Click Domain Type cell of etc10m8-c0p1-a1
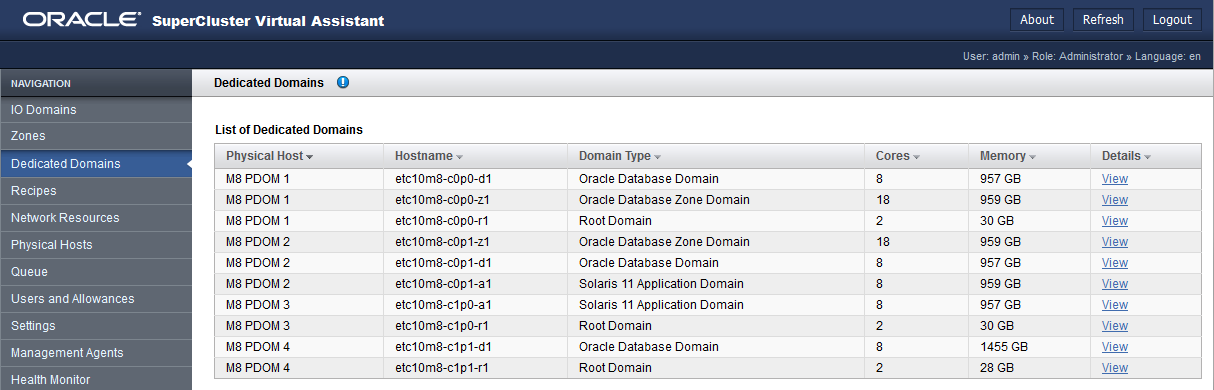1214x390 pixels. [716, 284]
